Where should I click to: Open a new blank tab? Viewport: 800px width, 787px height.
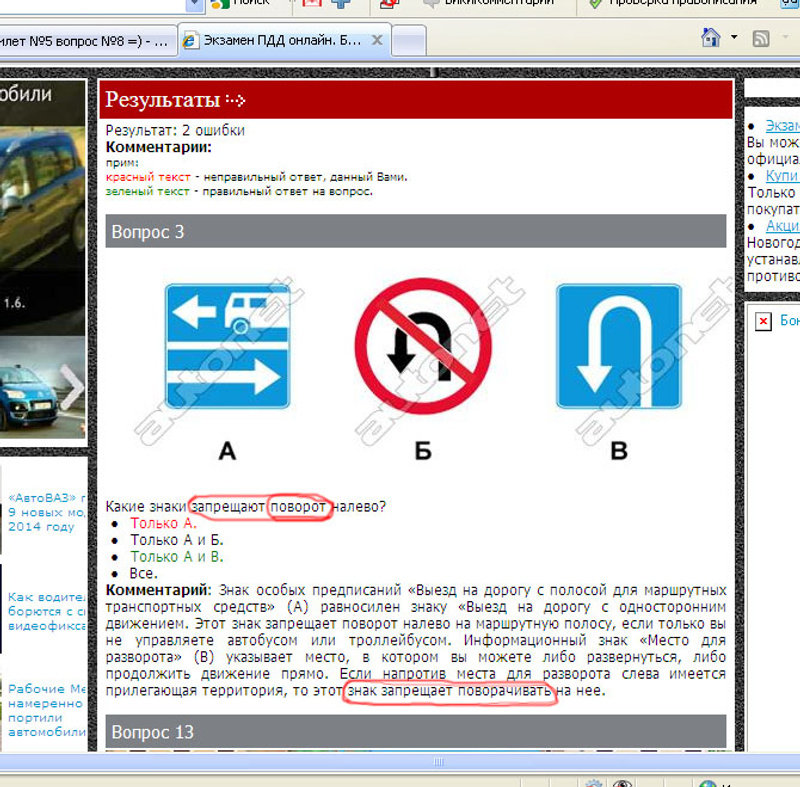(x=409, y=40)
